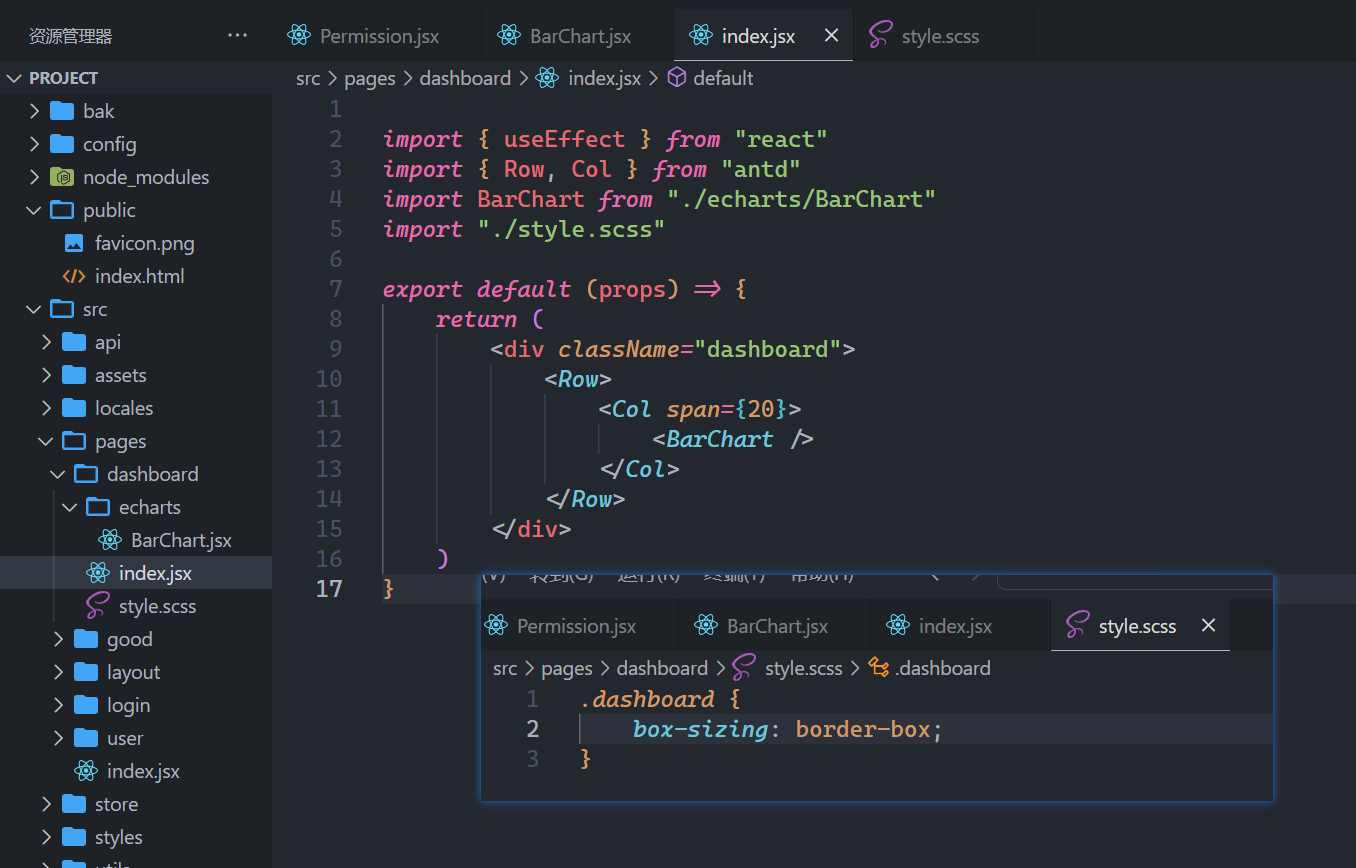The width and height of the screenshot is (1356, 868).
Task: Click the default symbol cube icon in breadcrumb
Action: (677, 78)
